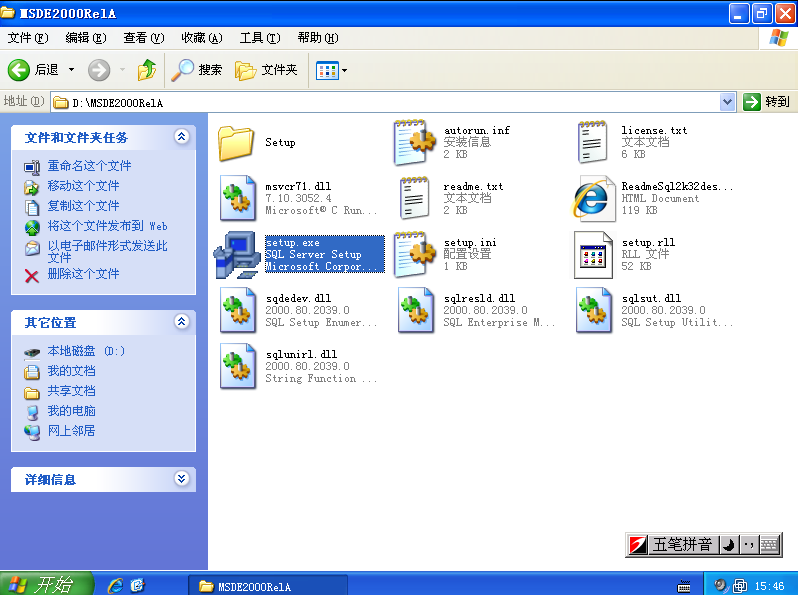
Task: Toggle the Folders (文件夹) pane
Action: tap(266, 70)
